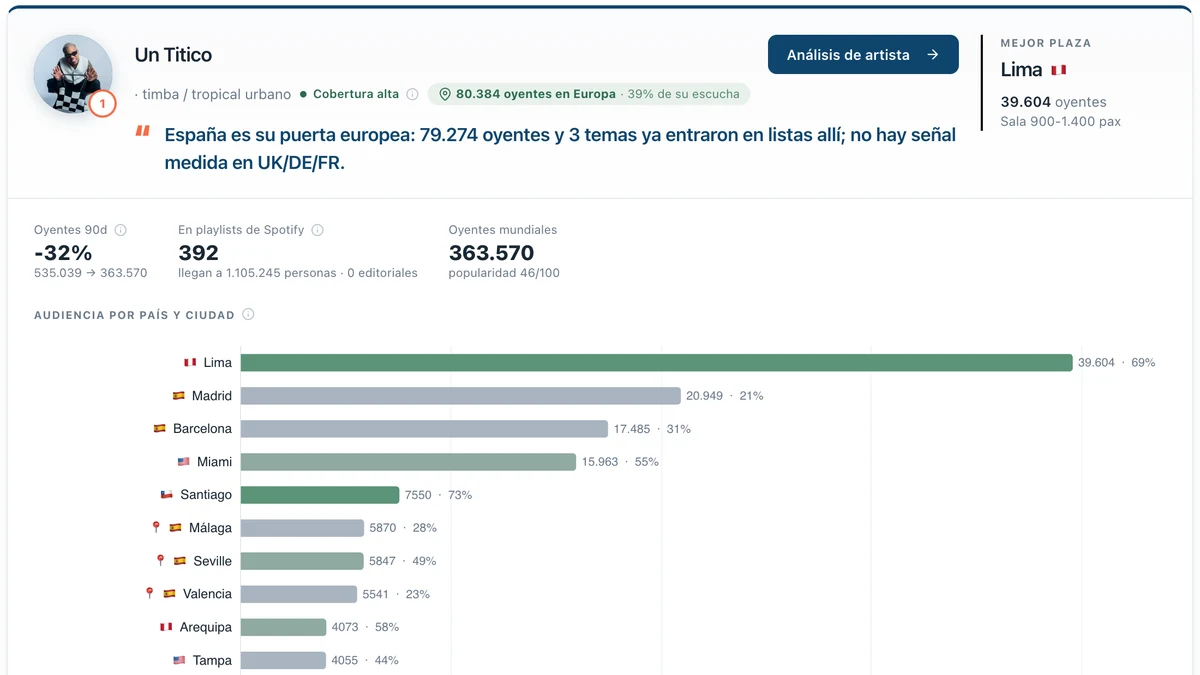Click the popularidad 46/100 text
The image size is (1200, 675).
pos(504,273)
